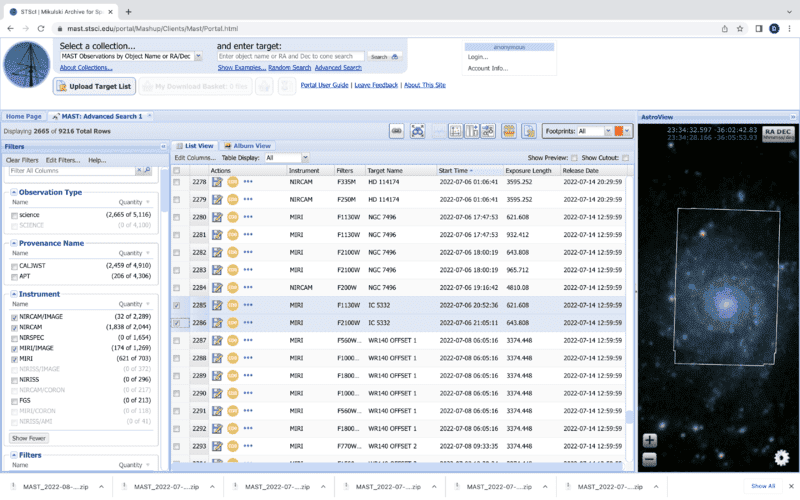The height and width of the screenshot is (500, 800).
Task: Open footprint color dropdown arrow
Action: [627, 131]
